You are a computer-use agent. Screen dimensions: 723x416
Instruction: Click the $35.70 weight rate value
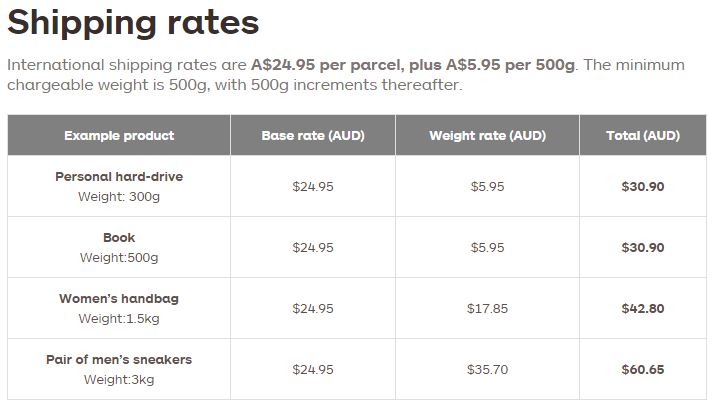tap(487, 369)
